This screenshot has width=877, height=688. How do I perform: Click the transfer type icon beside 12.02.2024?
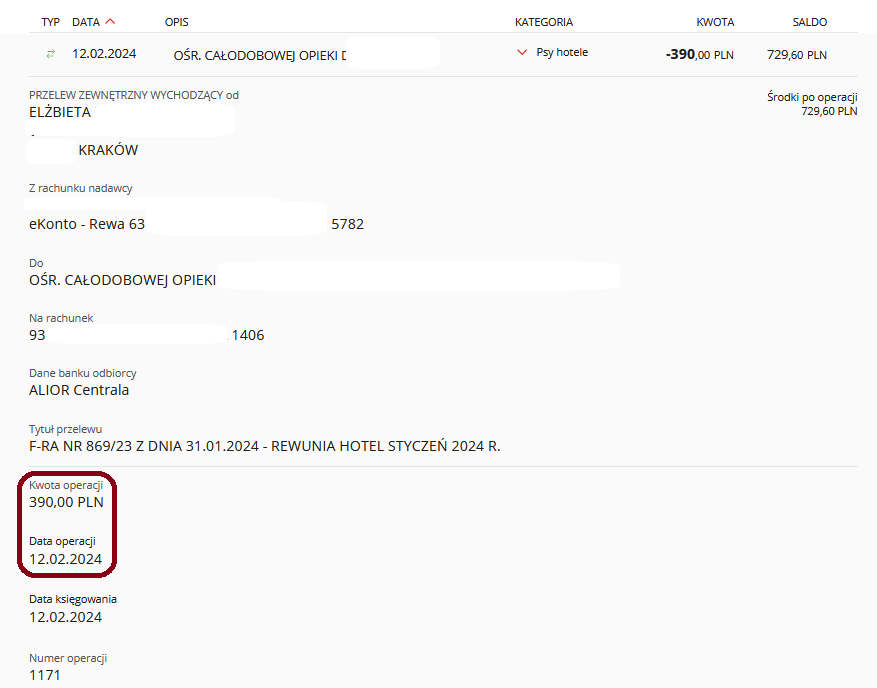50,54
